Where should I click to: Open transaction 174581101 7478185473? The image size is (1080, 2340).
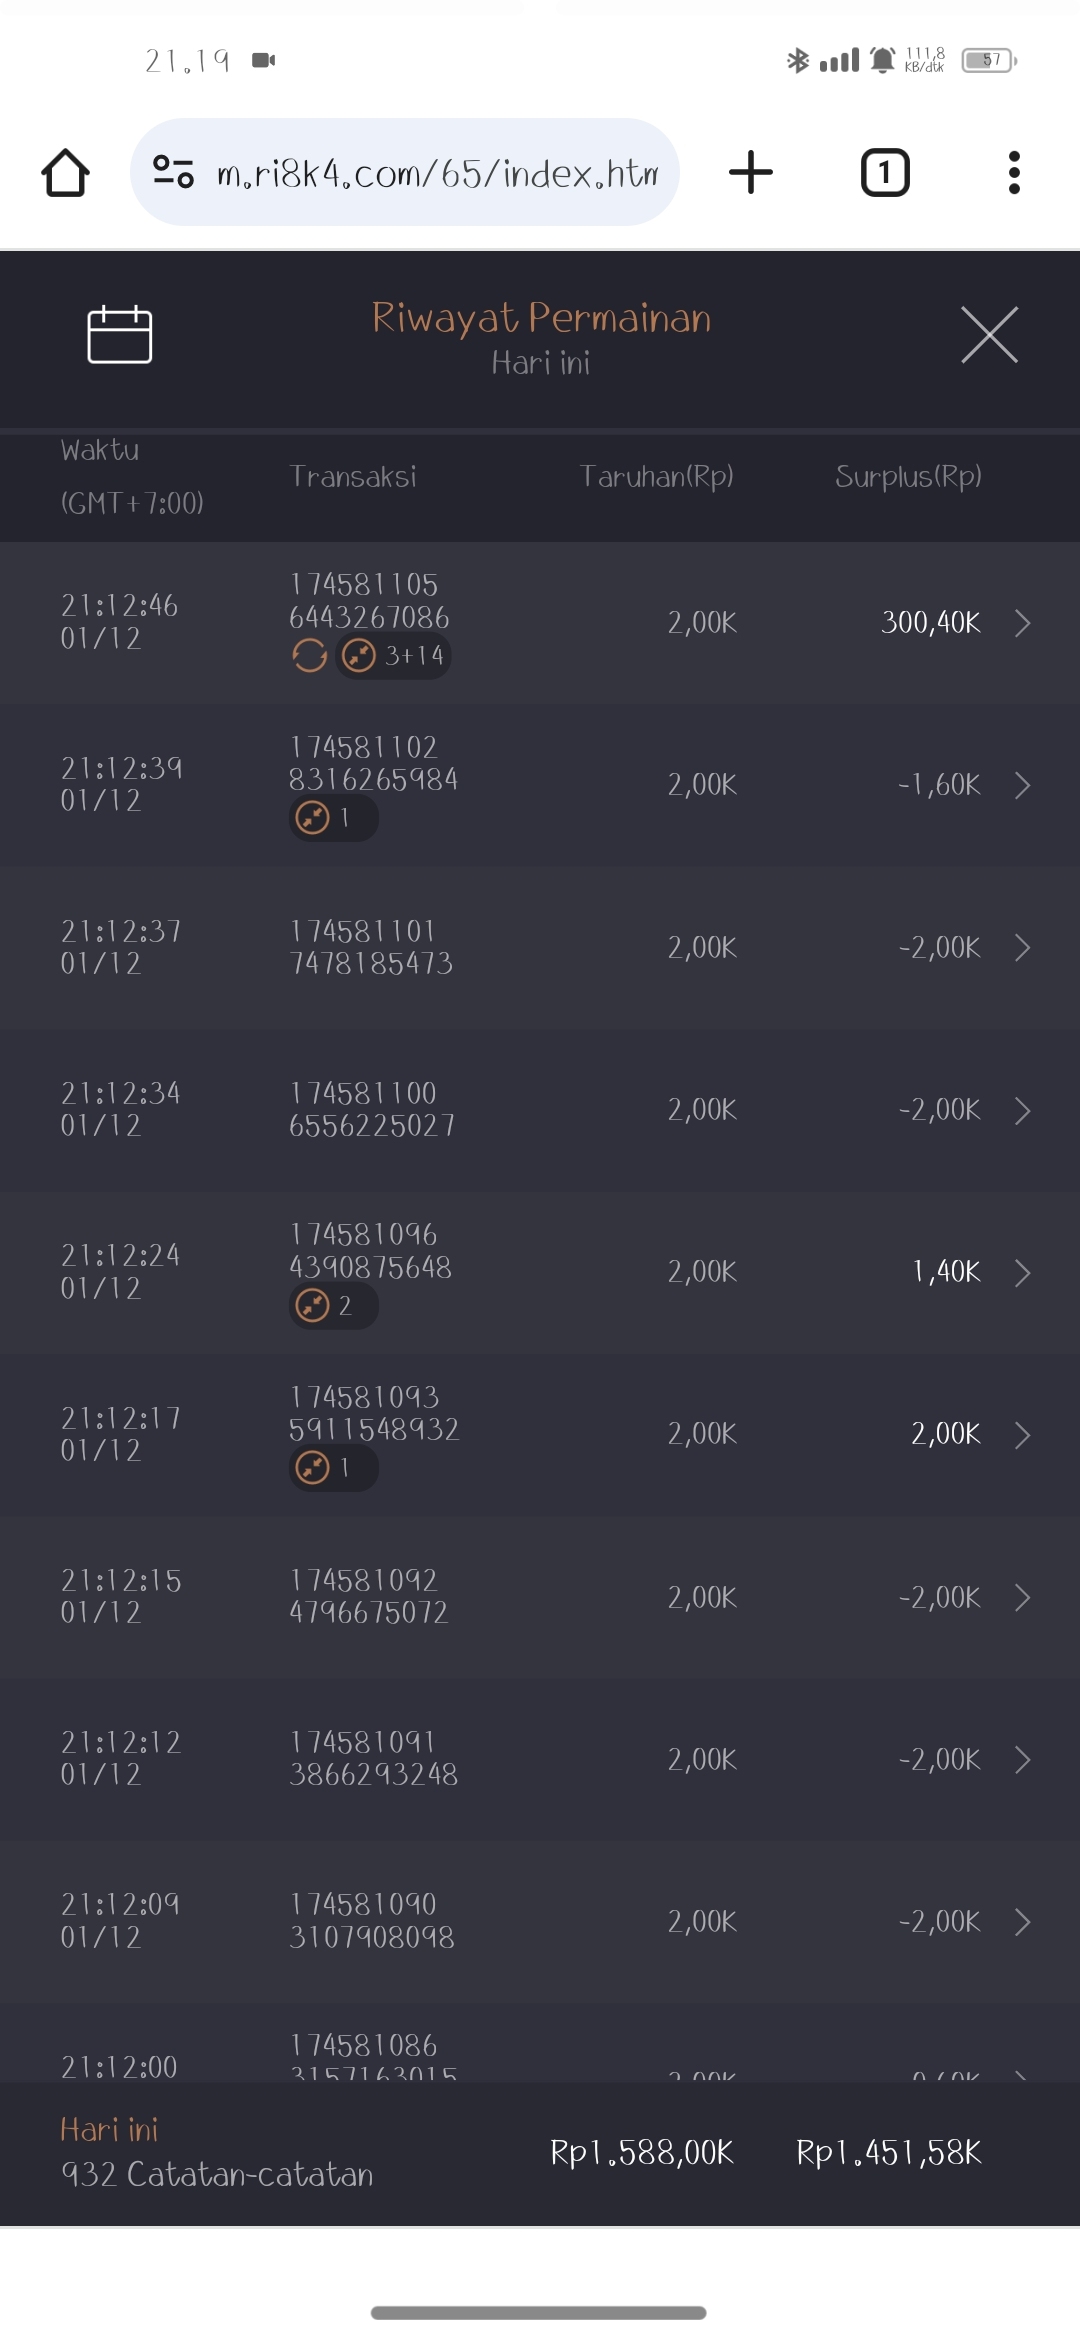click(371, 947)
